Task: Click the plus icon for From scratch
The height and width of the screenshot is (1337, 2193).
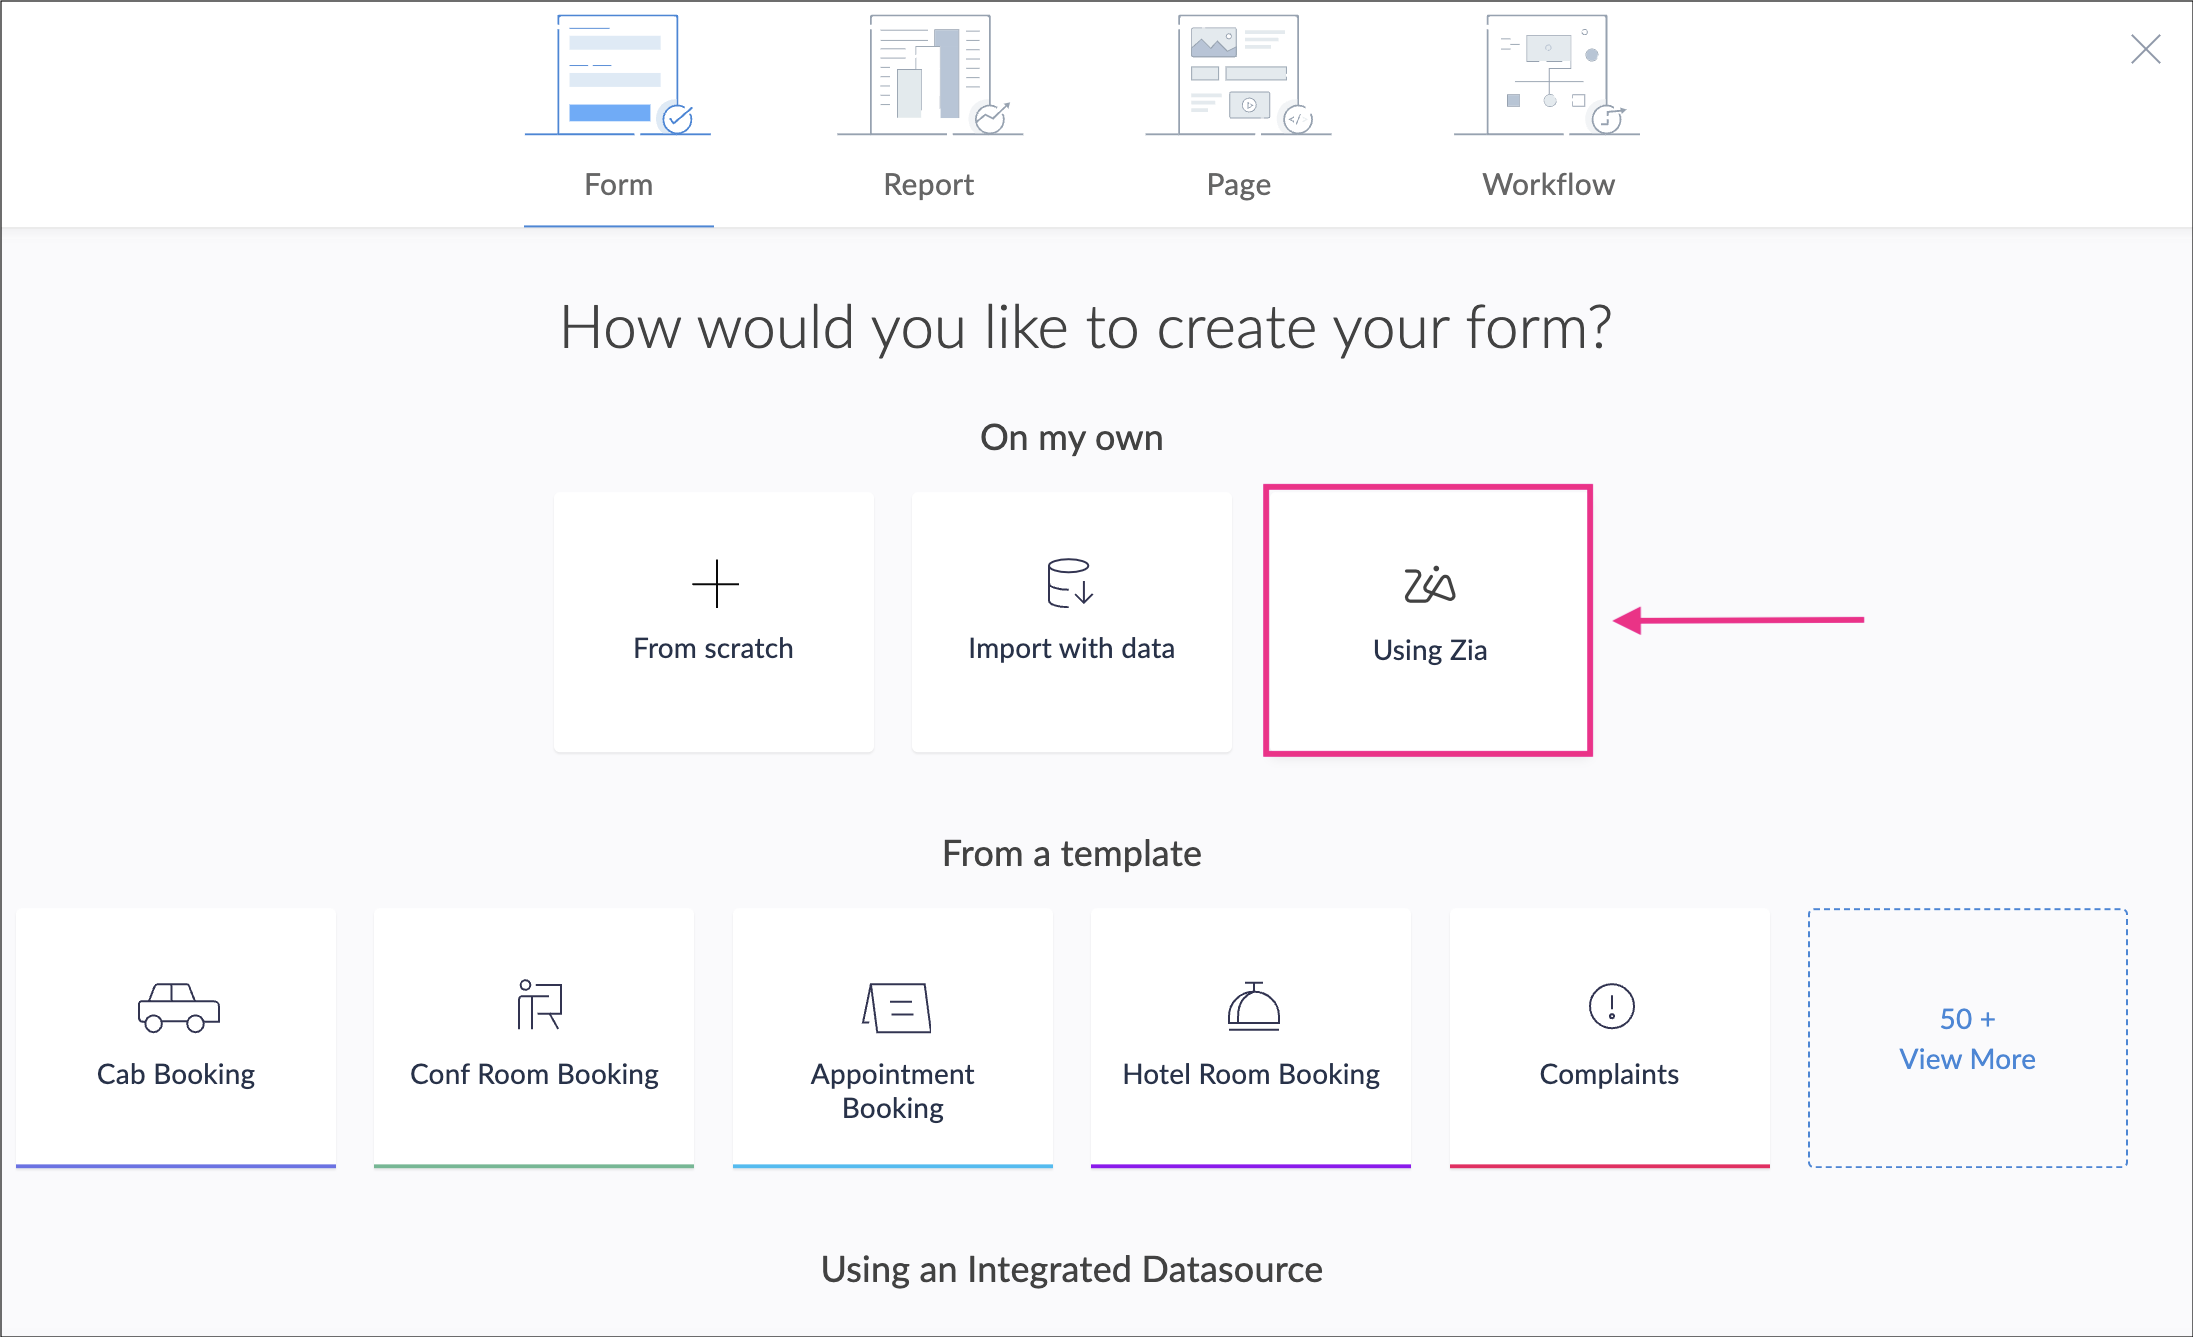Action: click(x=715, y=584)
